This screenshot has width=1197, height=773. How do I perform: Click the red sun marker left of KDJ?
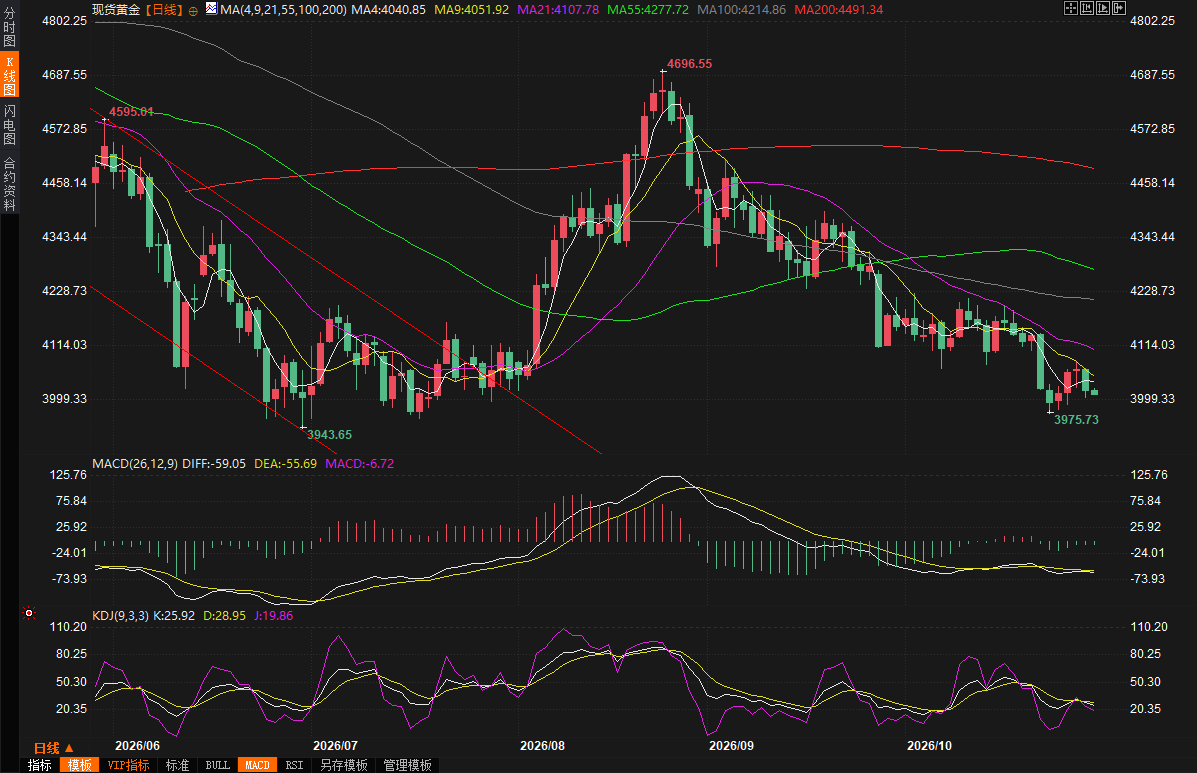[29, 613]
